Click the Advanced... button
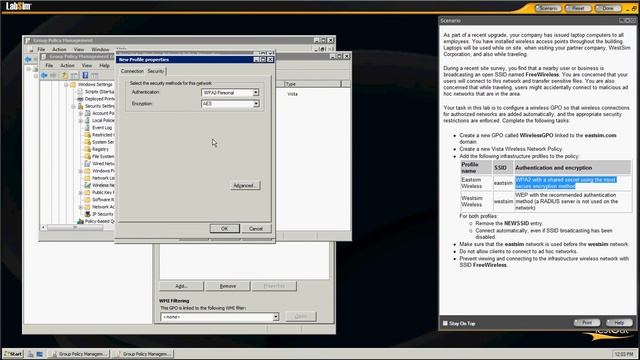Viewport: 640px width, 360px height. click(x=245, y=186)
